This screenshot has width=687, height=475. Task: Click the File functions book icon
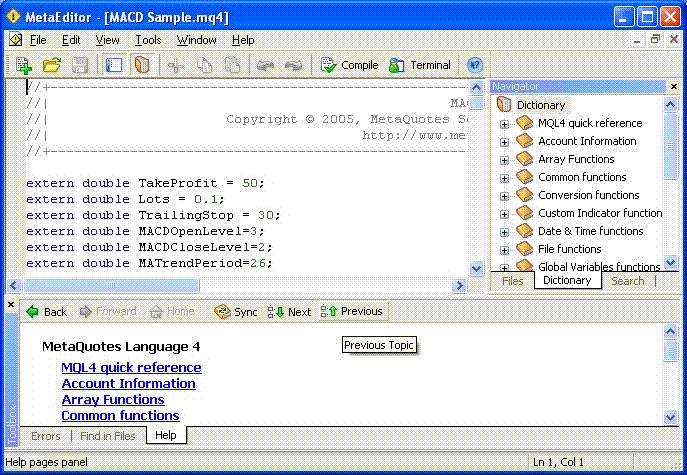[524, 249]
